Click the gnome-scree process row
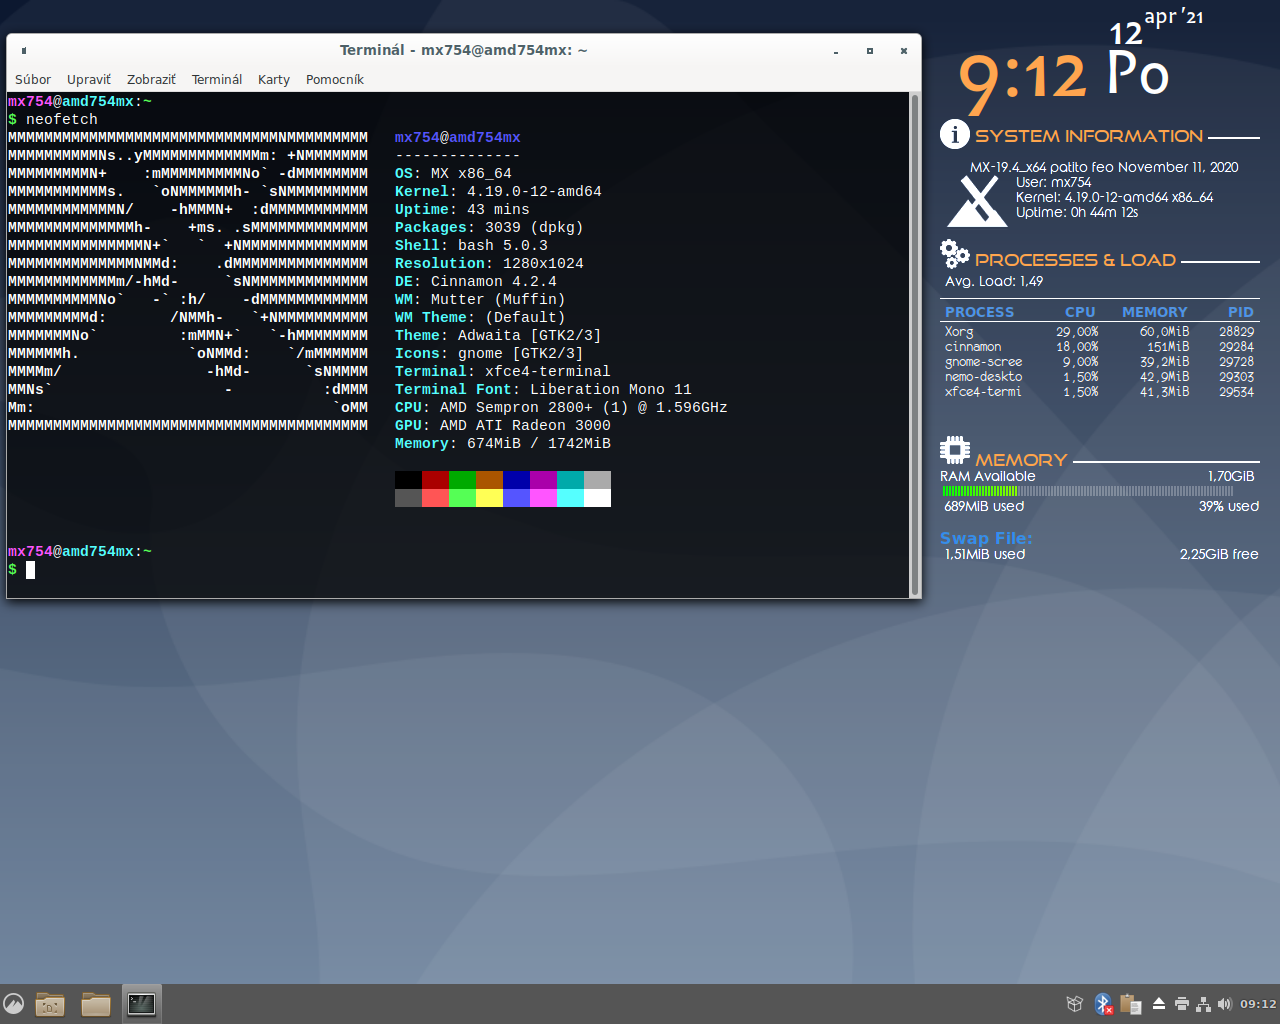 click(x=1099, y=362)
